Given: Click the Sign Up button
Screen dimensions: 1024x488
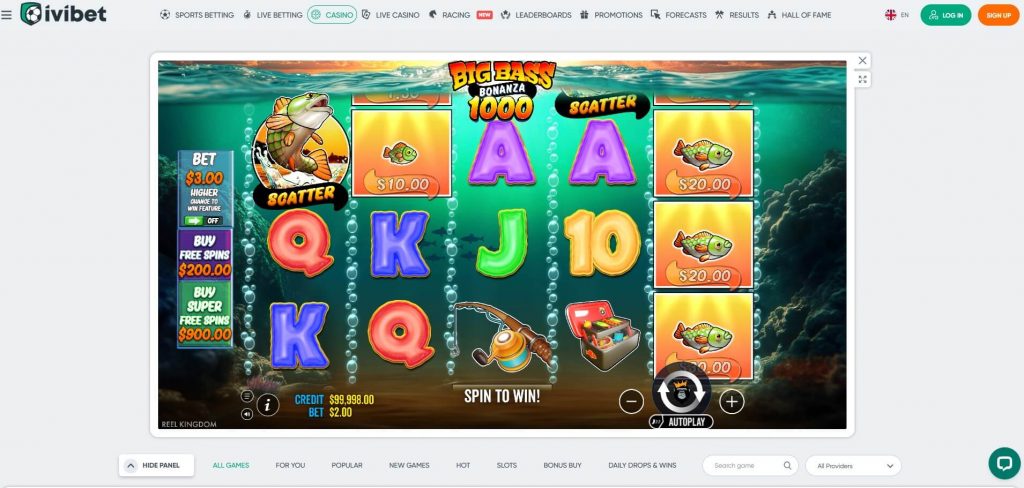Looking at the screenshot, I should (x=999, y=15).
